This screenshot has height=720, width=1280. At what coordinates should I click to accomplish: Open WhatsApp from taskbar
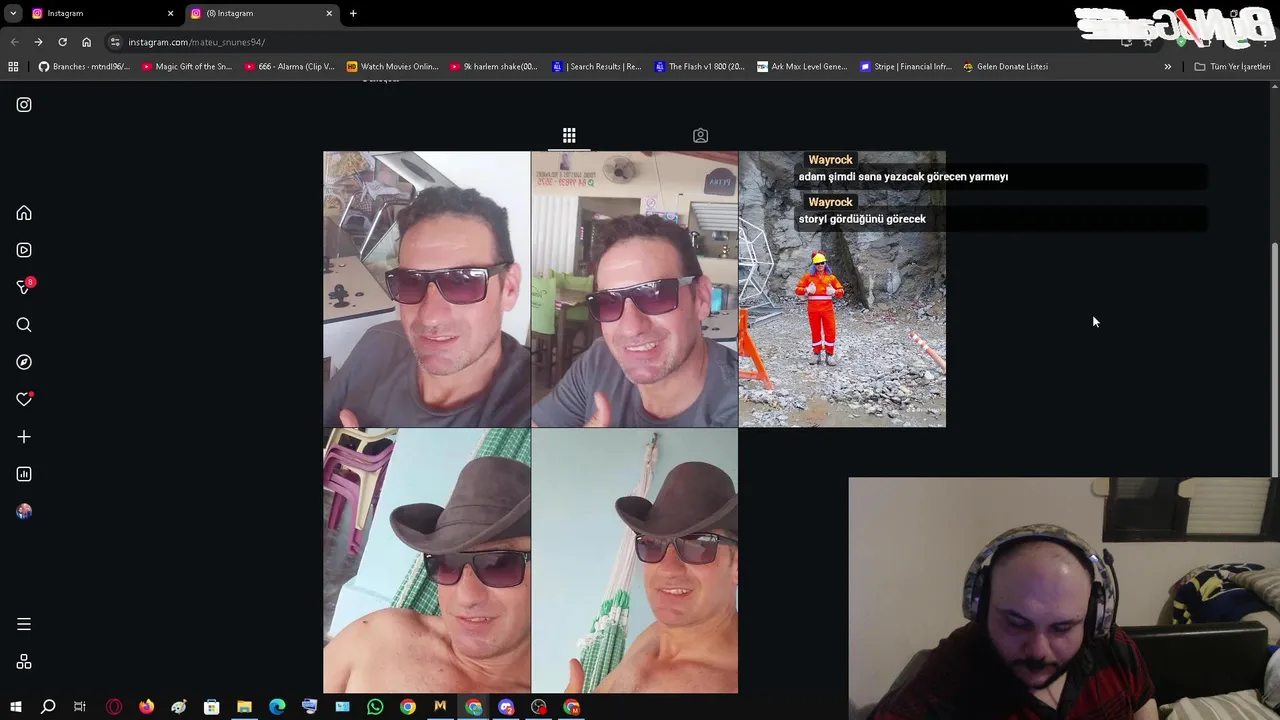coord(375,707)
